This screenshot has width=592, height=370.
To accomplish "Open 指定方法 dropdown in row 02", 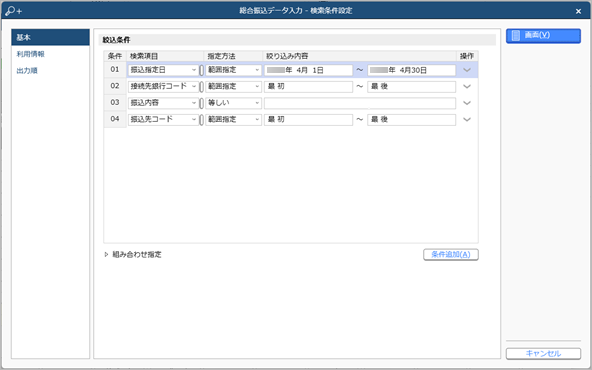I will click(x=233, y=86).
